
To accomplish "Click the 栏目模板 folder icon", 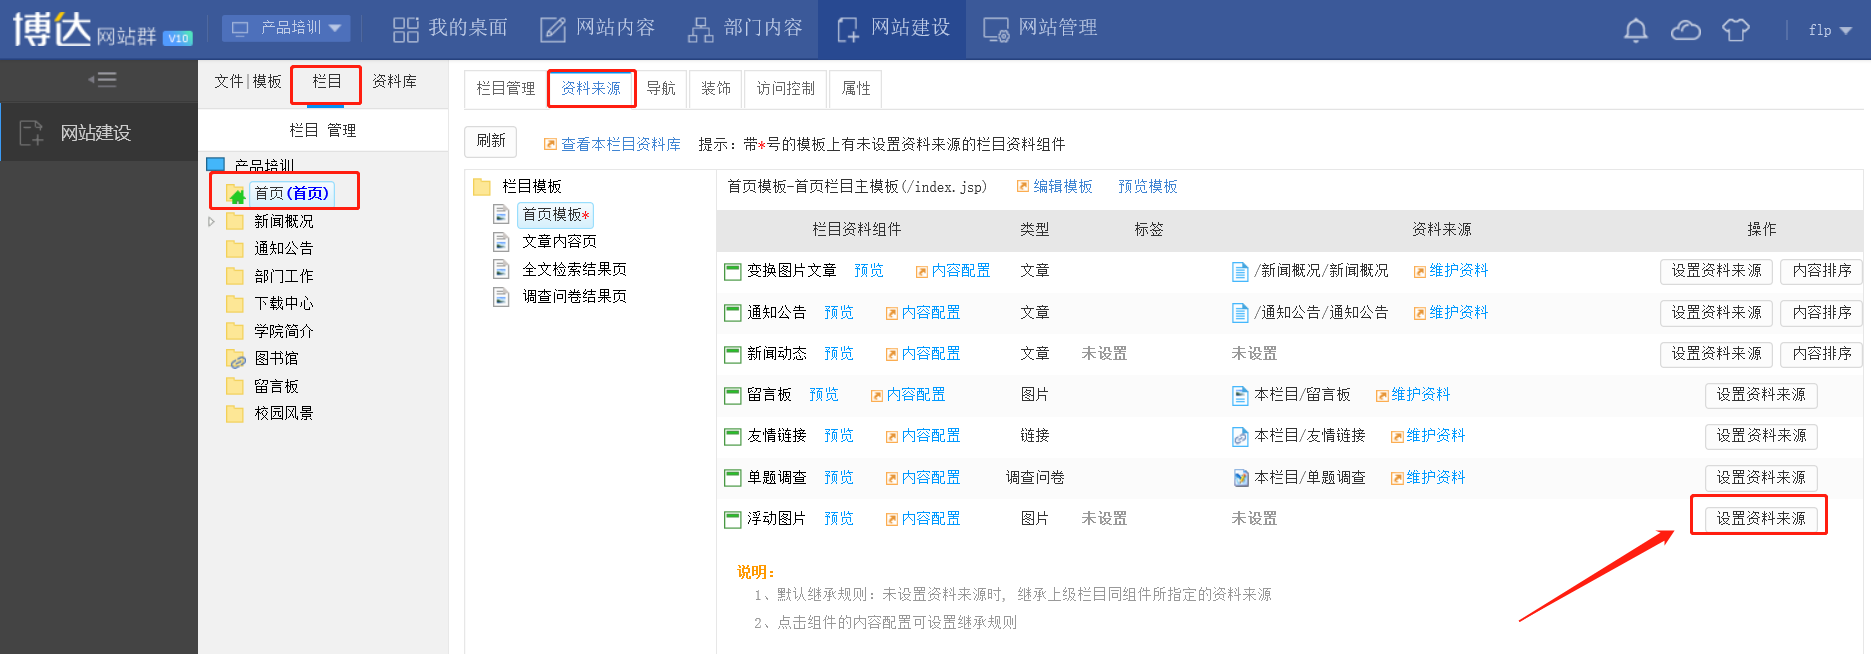I will (x=482, y=187).
